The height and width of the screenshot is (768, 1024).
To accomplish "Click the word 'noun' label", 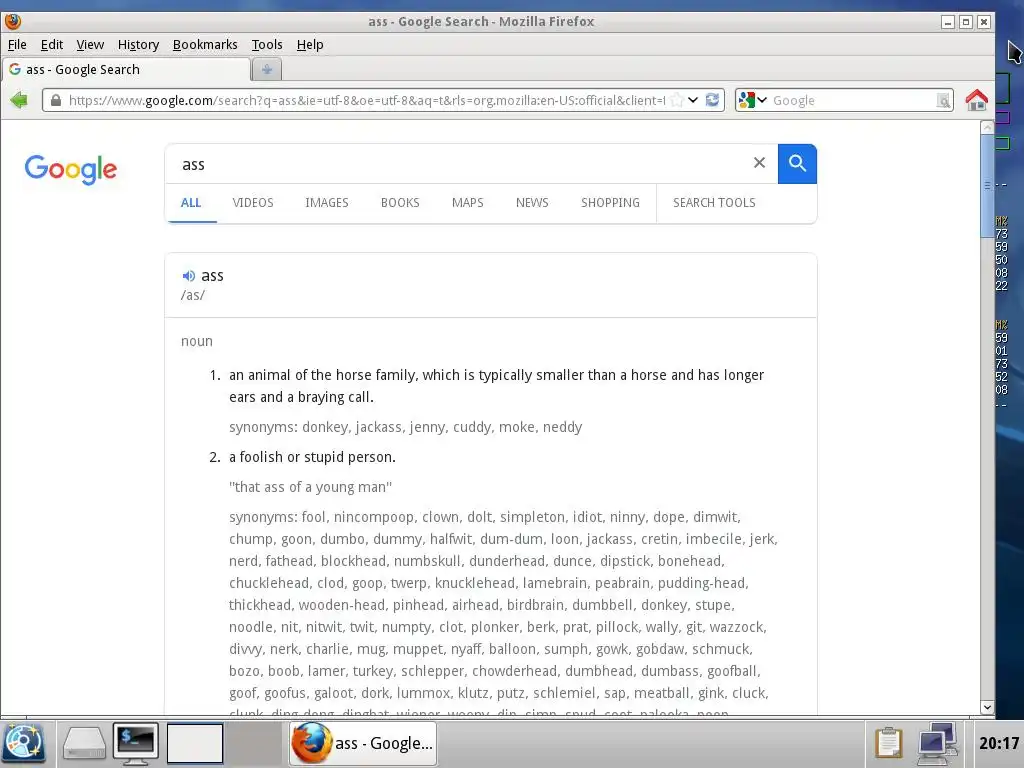I will [197, 341].
